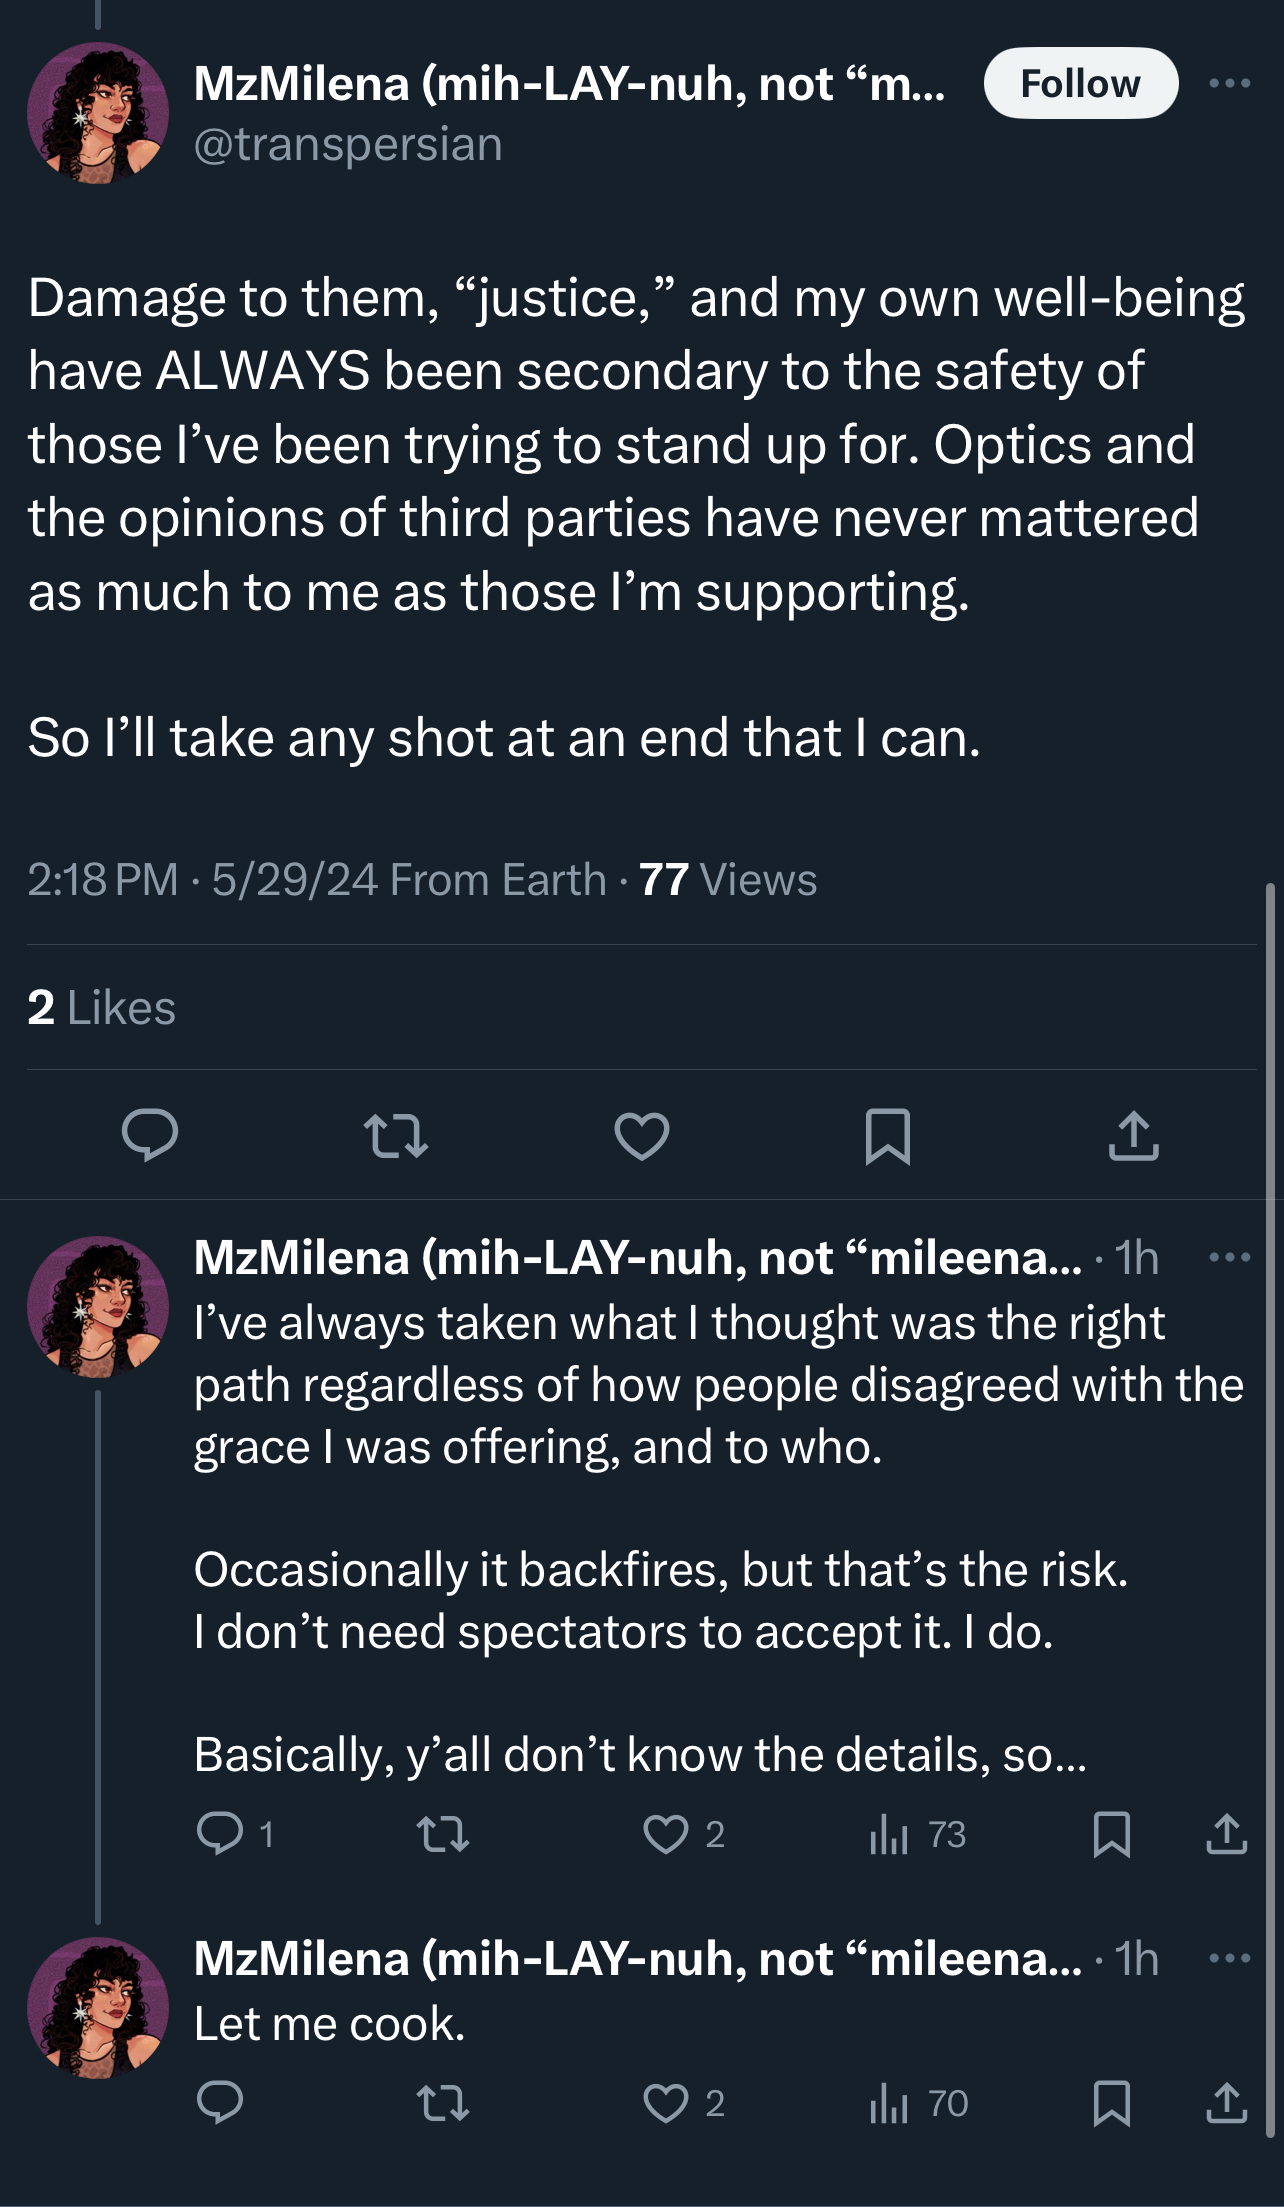Share the main tweet
The height and width of the screenshot is (2207, 1284).
[1133, 1136]
